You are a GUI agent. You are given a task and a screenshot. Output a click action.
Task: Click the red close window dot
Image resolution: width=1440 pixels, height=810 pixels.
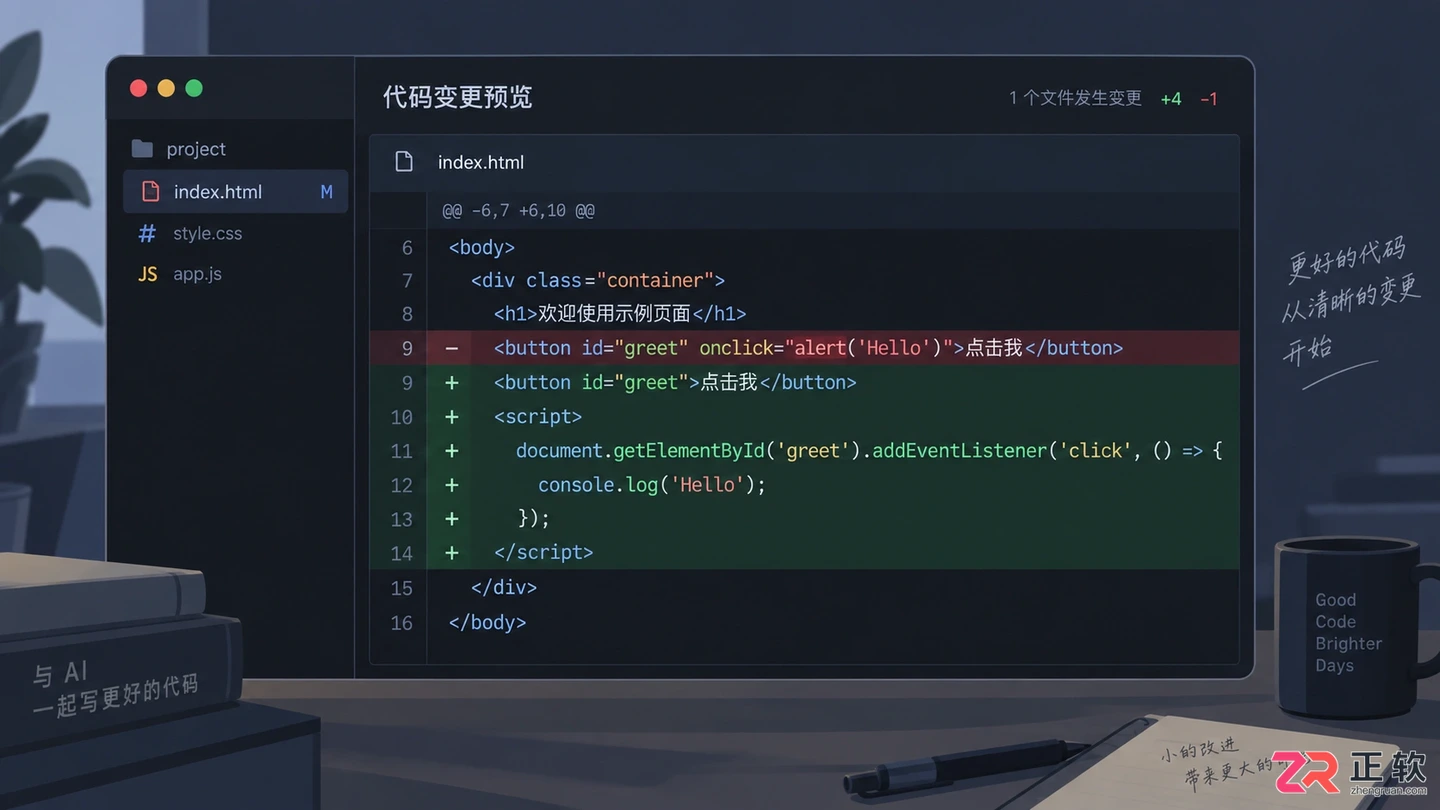[x=139, y=88]
